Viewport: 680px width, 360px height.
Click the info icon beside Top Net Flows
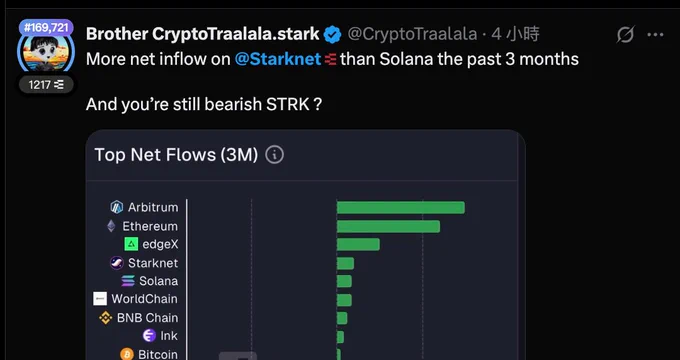pos(275,154)
